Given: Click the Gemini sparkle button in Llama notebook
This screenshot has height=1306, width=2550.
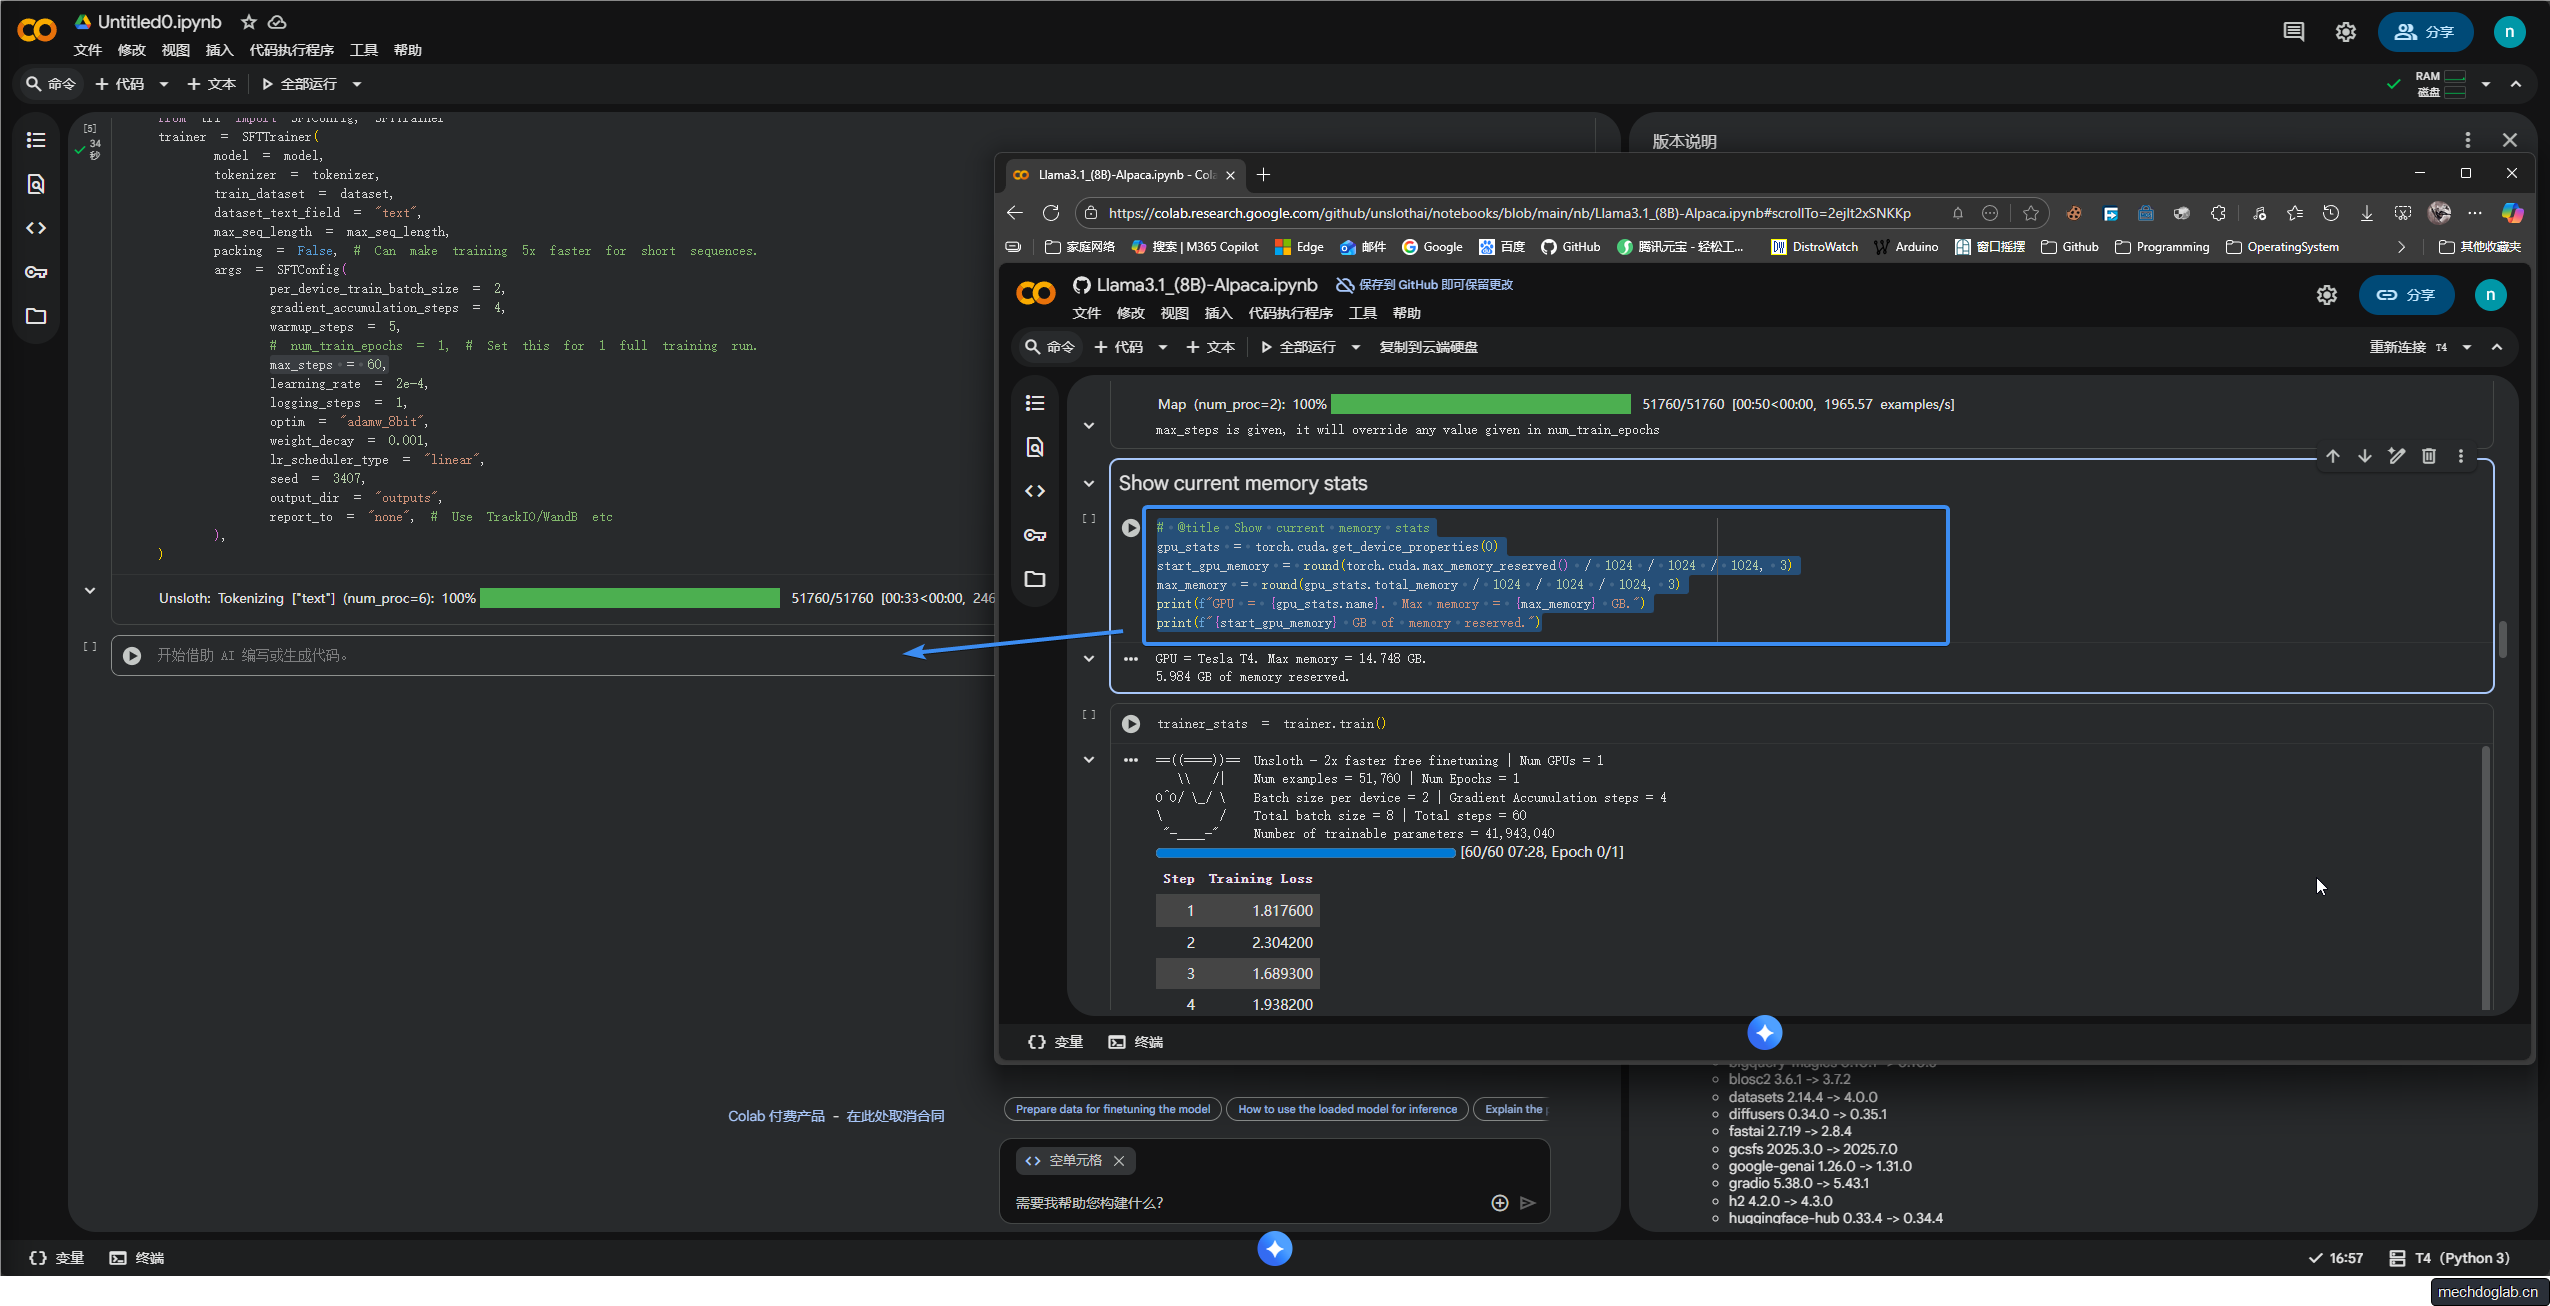Looking at the screenshot, I should [1764, 1032].
